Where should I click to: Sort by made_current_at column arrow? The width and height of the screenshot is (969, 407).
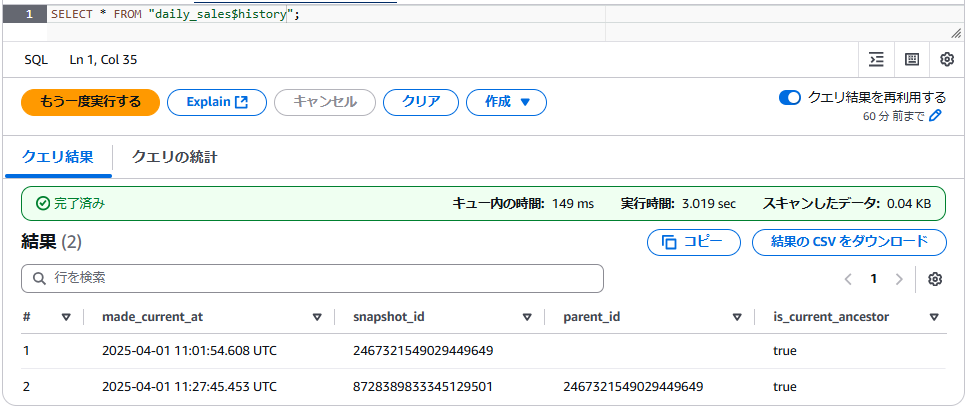(x=317, y=317)
